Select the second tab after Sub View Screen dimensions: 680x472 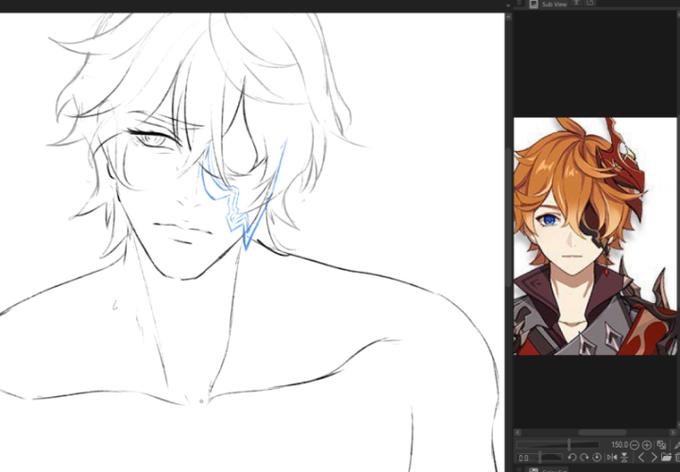pos(590,3)
